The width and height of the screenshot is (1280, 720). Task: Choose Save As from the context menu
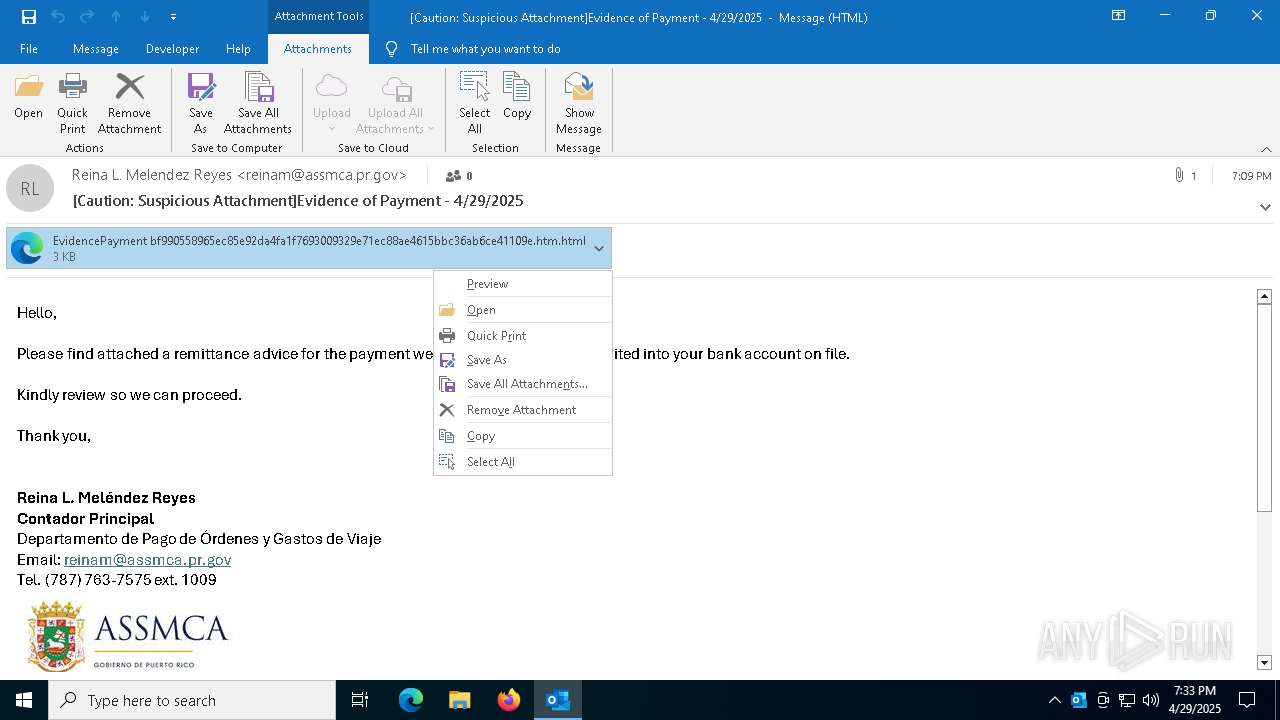coord(523,360)
